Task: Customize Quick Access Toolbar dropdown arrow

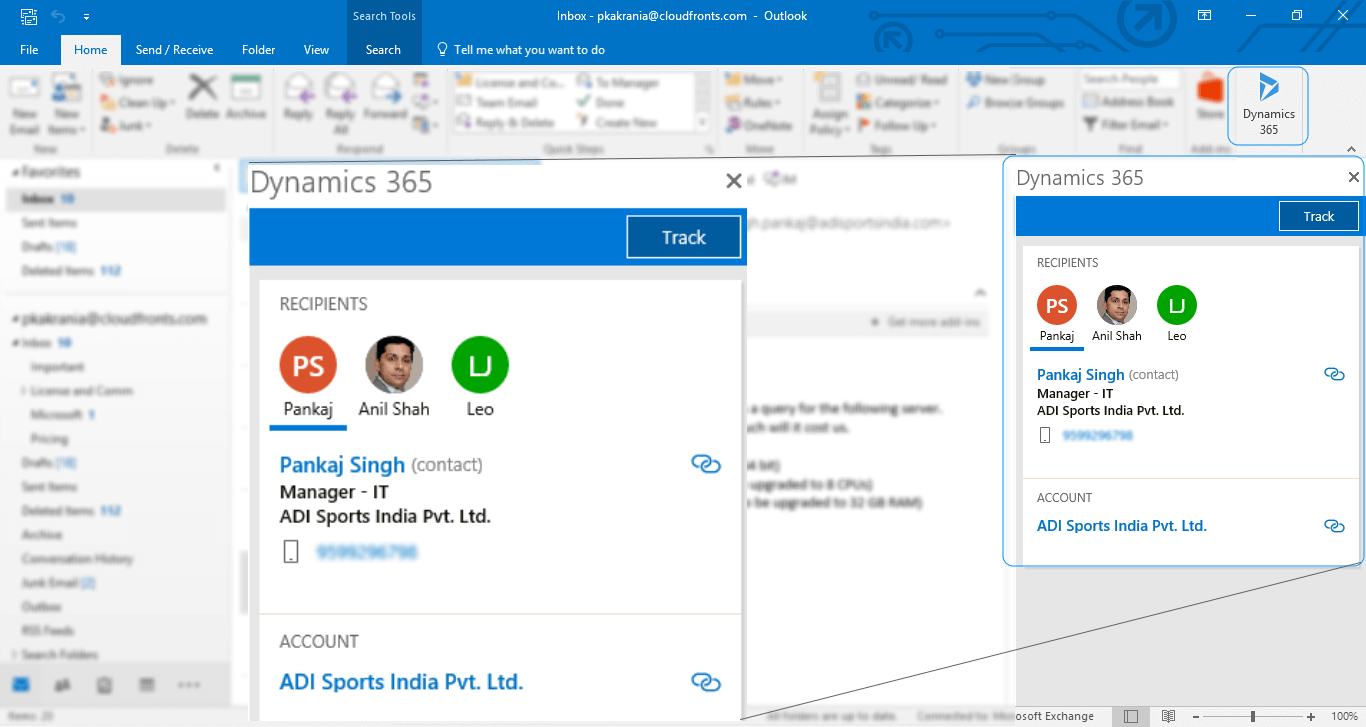Action: (x=87, y=17)
